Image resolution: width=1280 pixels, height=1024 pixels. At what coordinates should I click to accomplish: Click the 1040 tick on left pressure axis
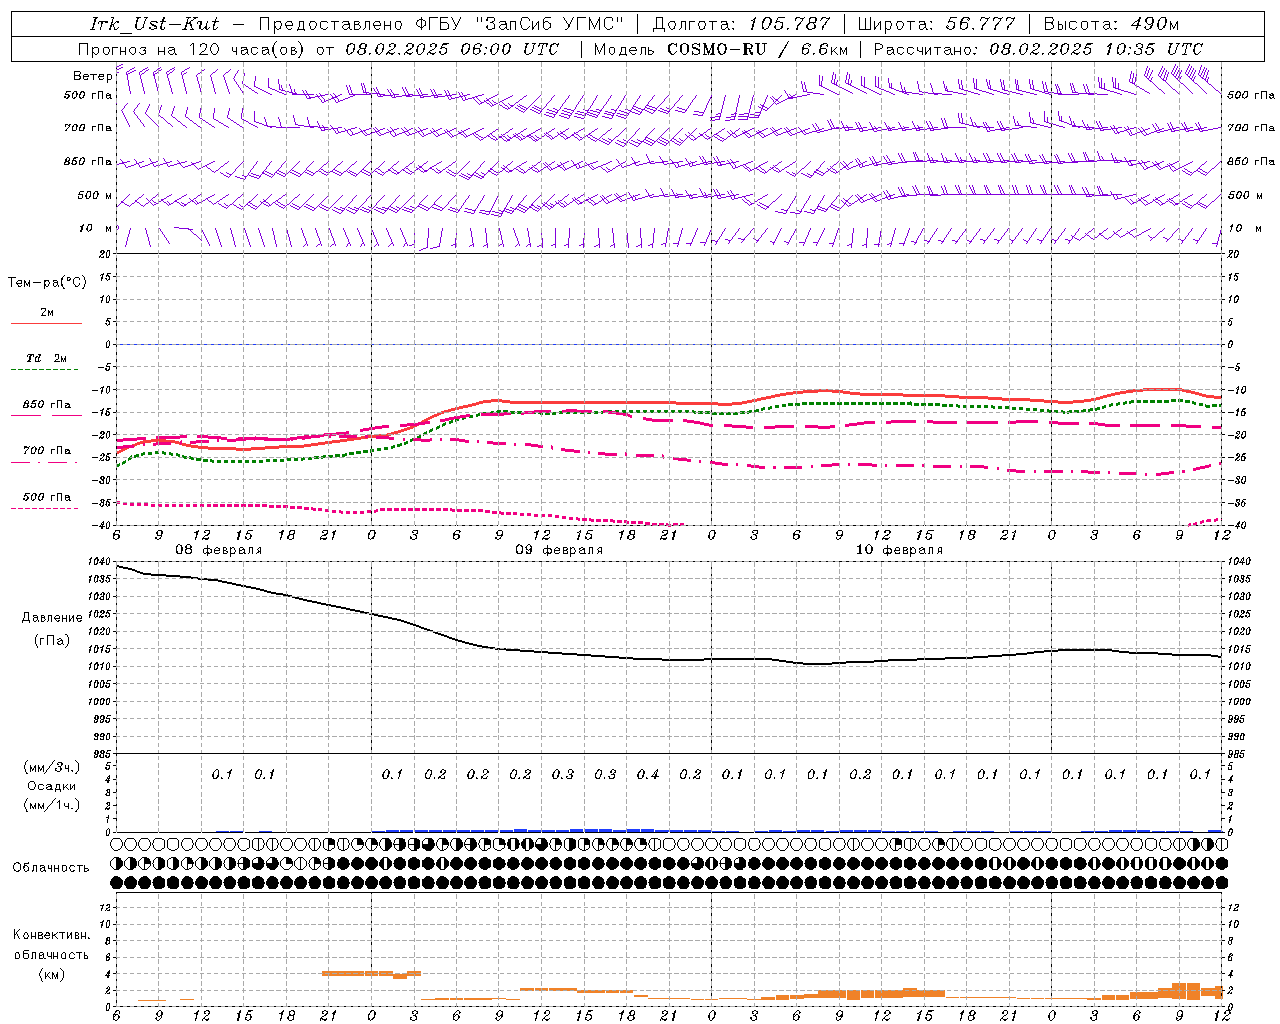(x=101, y=562)
